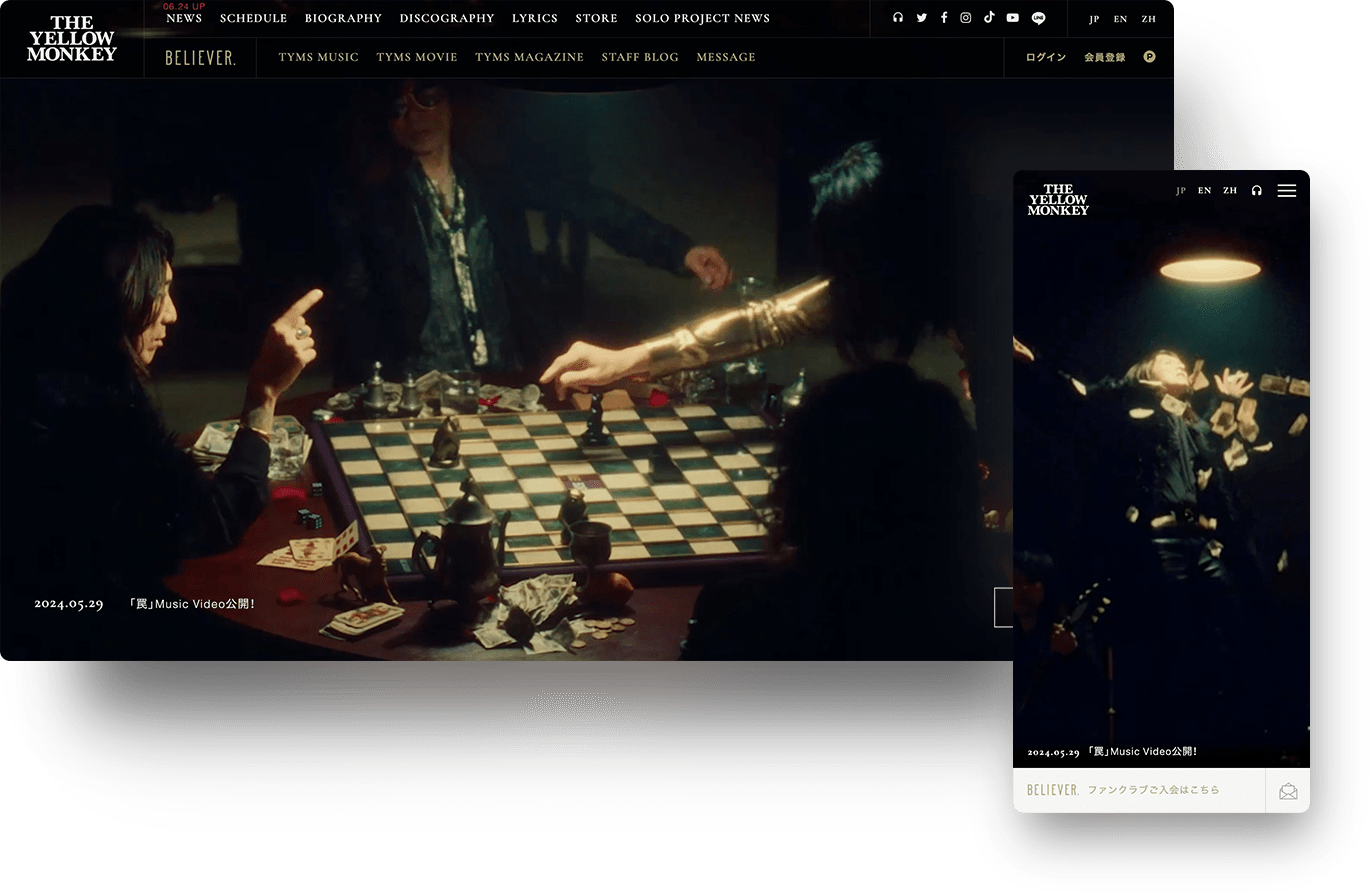
Task: Go to the BIOGRAPHY page
Action: click(x=343, y=18)
